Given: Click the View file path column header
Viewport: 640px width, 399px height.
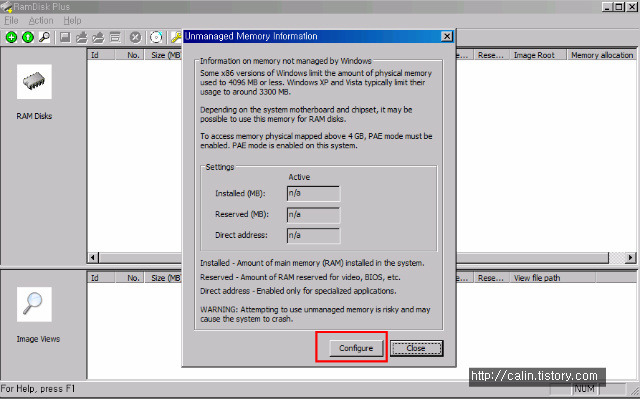Looking at the screenshot, I should click(553, 278).
